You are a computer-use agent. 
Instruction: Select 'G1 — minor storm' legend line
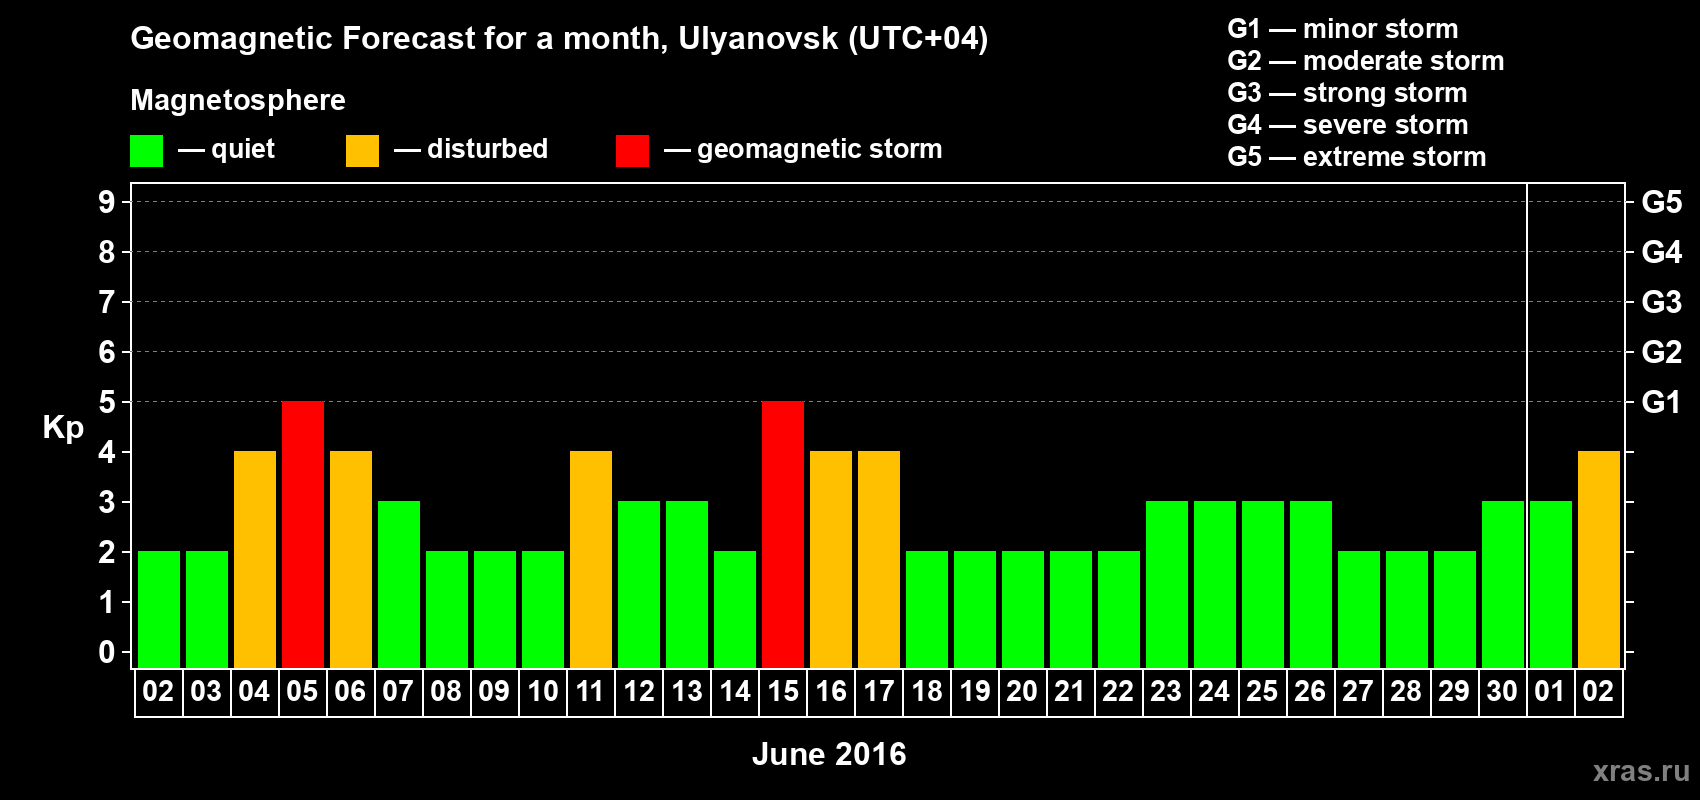pos(1343,29)
